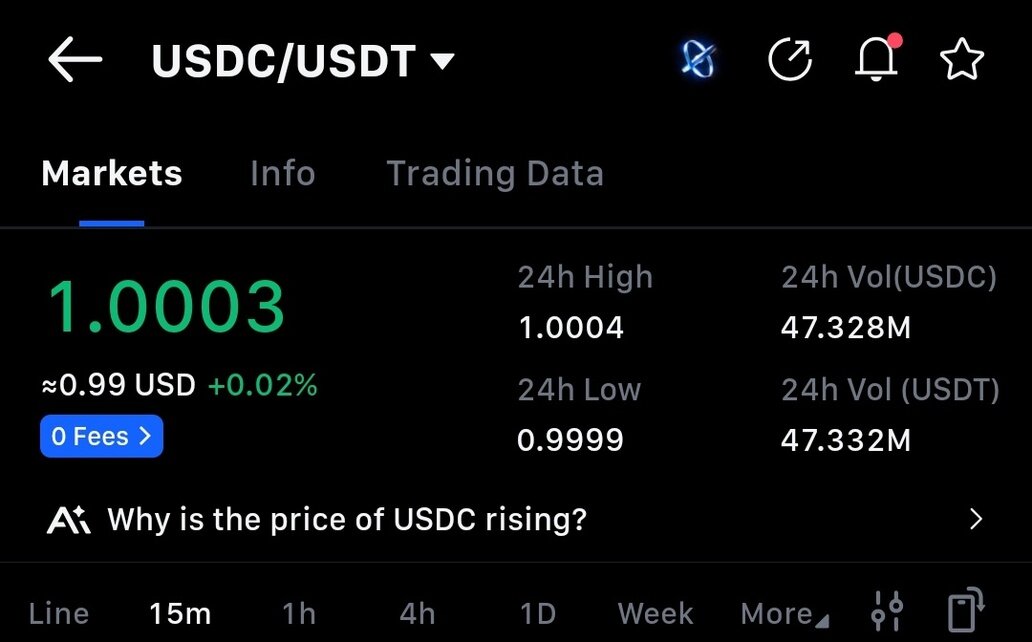Switch chart to 1h interval
This screenshot has width=1032, height=642.
299,613
